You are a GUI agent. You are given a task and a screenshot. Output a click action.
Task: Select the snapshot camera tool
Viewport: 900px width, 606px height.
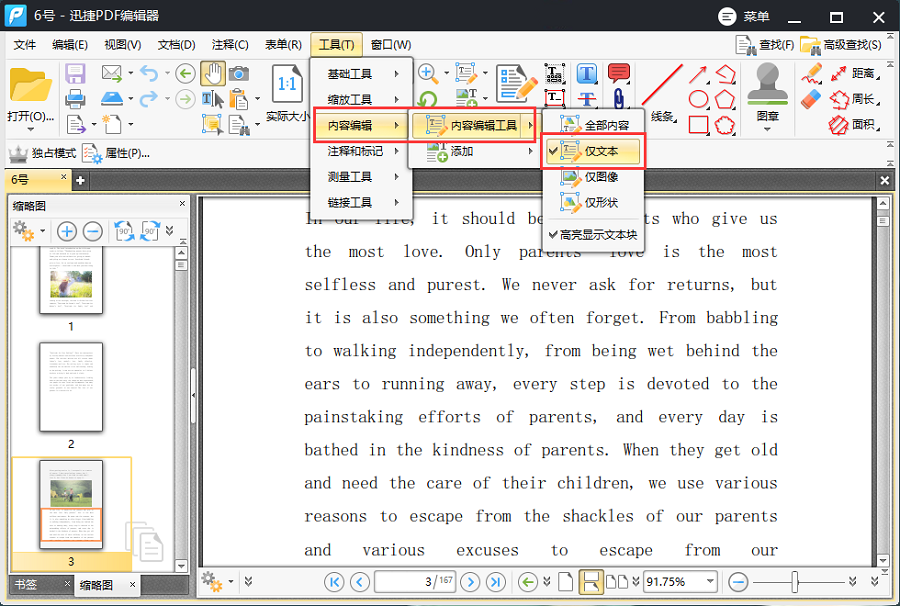[239, 73]
